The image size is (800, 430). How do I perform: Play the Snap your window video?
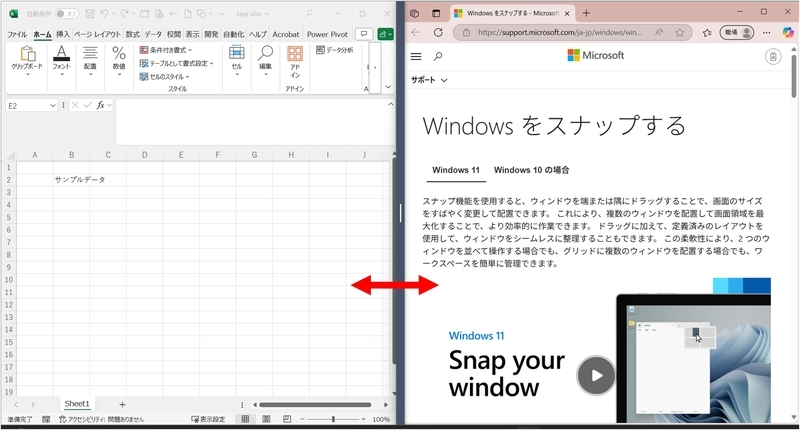(596, 375)
